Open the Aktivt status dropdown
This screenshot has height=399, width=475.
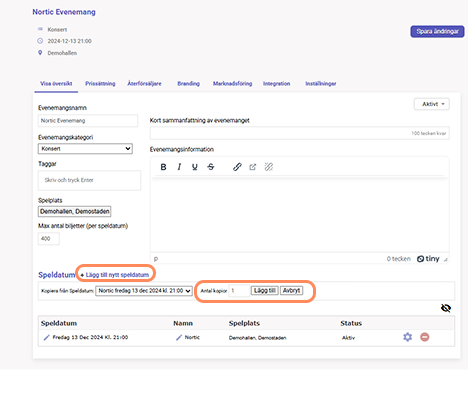pyautogui.click(x=432, y=104)
